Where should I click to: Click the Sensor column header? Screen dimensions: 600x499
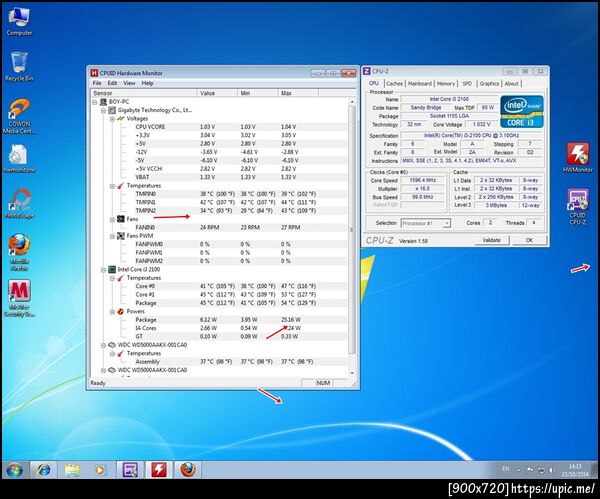click(144, 93)
